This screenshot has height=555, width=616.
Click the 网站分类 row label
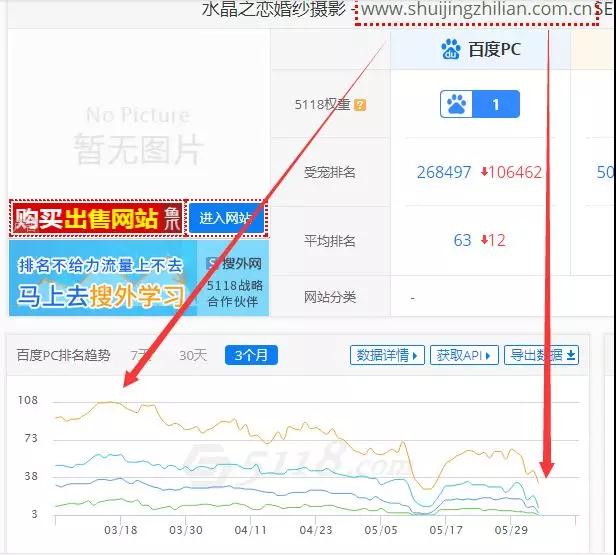(330, 297)
